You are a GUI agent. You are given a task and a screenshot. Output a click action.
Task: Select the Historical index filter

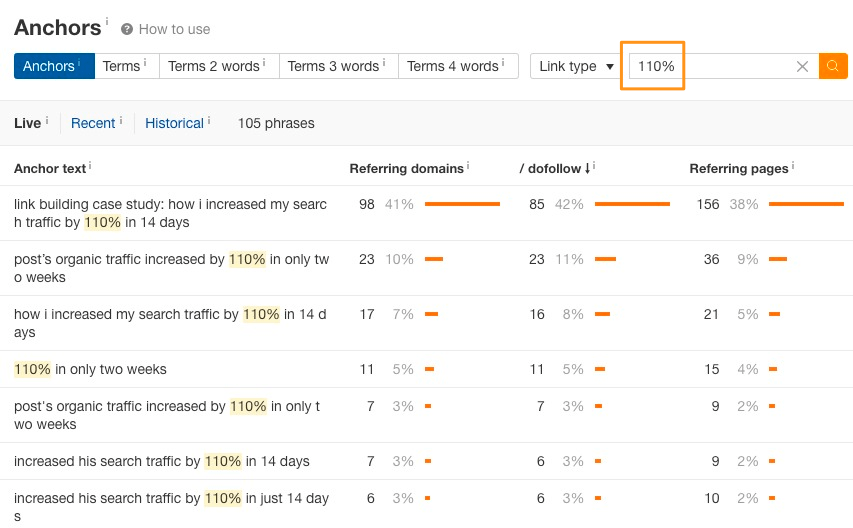174,123
